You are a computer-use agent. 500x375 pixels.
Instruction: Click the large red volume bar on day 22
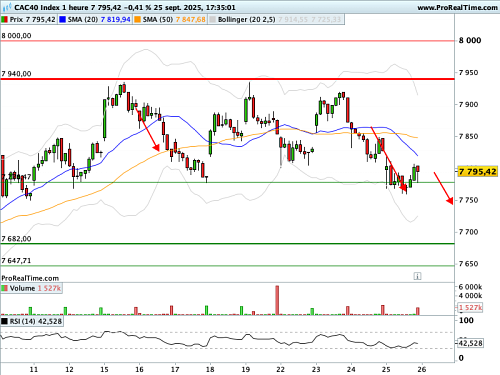pos(277,300)
